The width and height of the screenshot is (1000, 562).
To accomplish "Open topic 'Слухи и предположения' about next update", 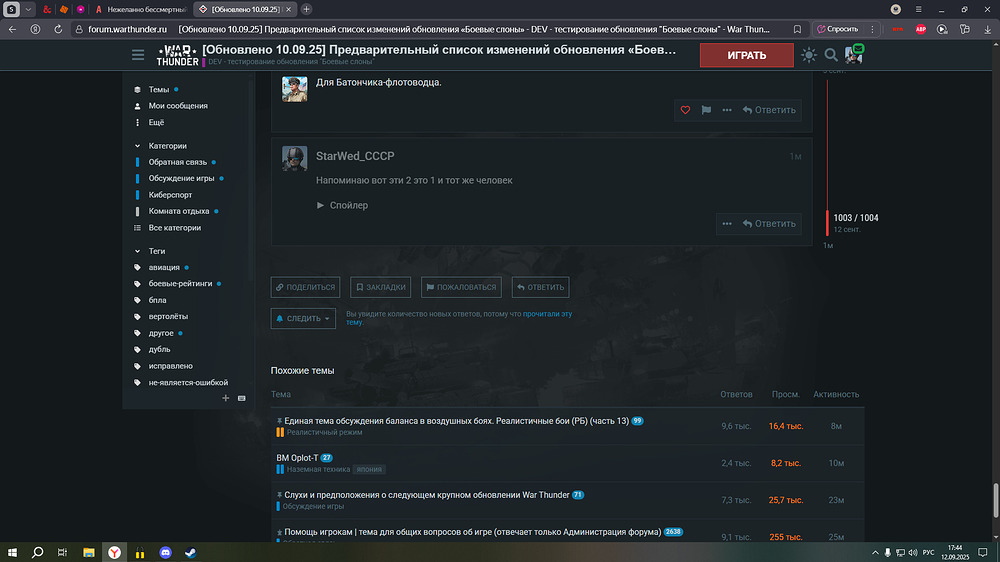I will [x=427, y=494].
